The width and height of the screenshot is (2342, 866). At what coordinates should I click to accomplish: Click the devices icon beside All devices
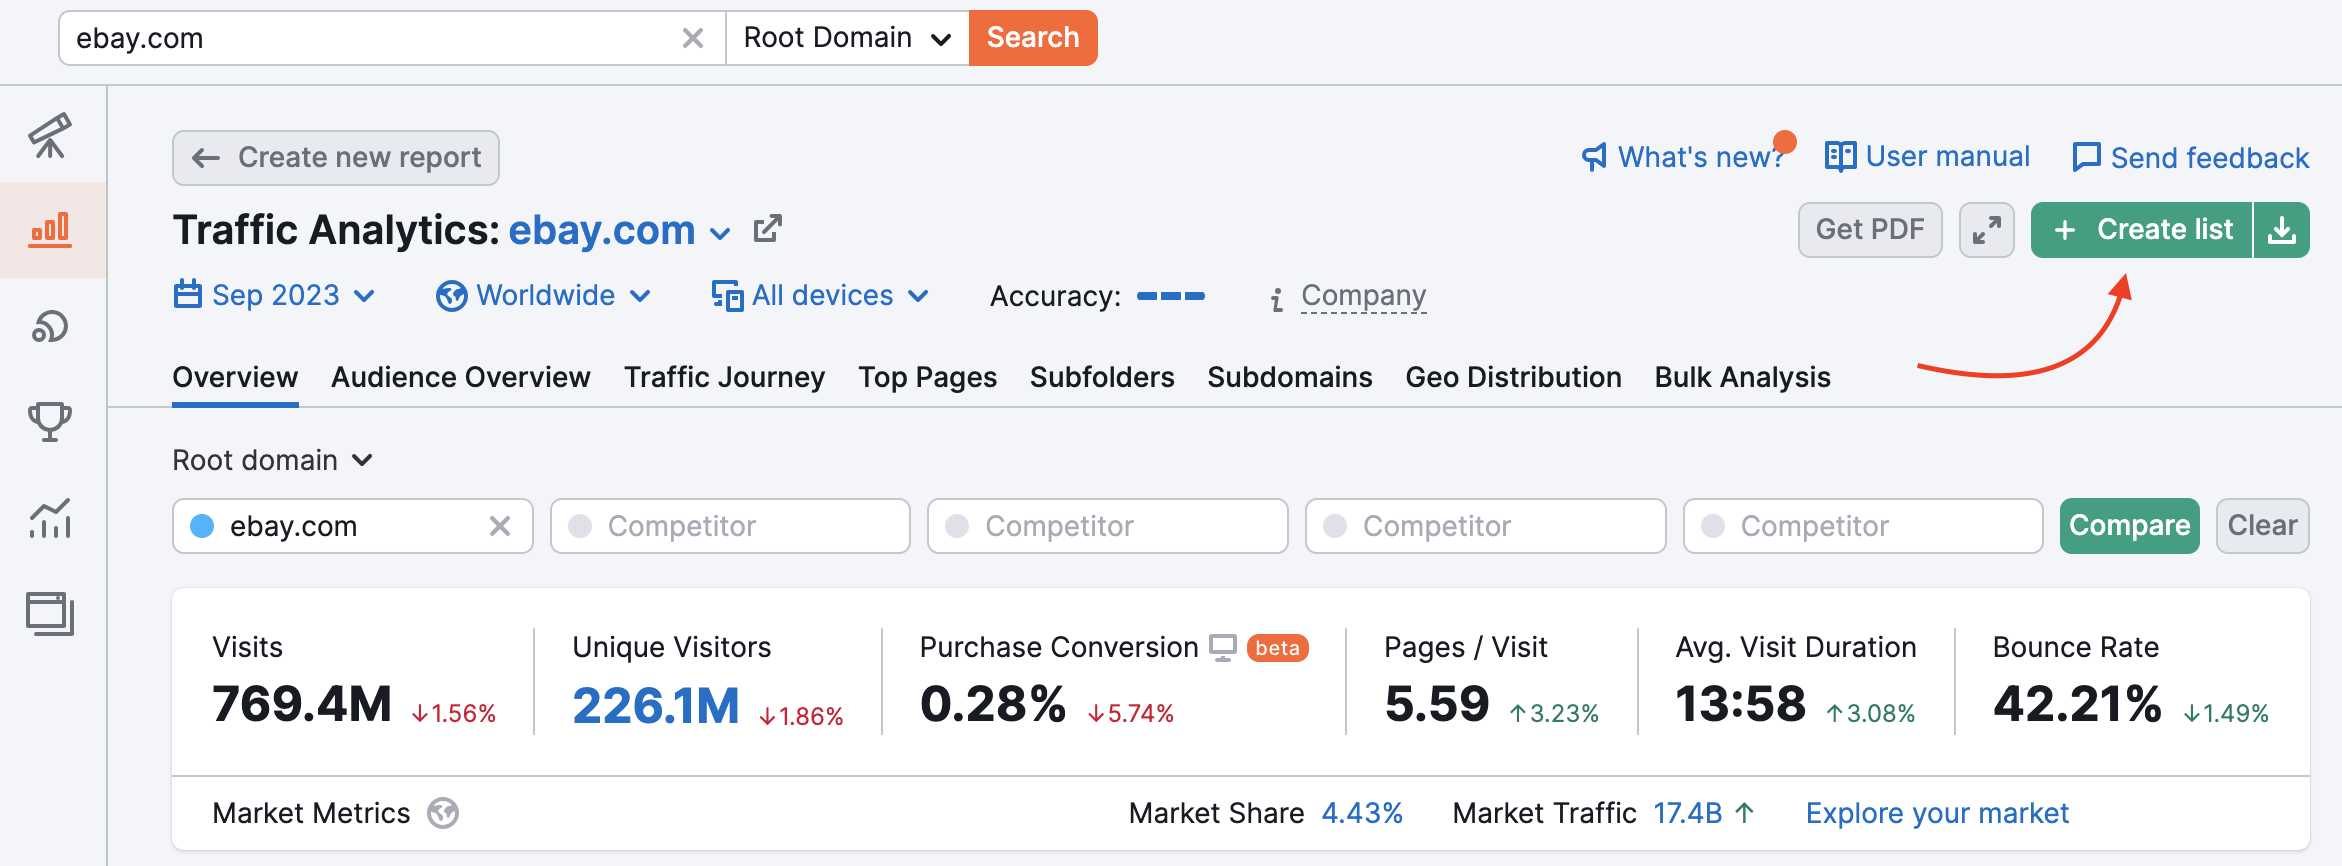tap(727, 296)
